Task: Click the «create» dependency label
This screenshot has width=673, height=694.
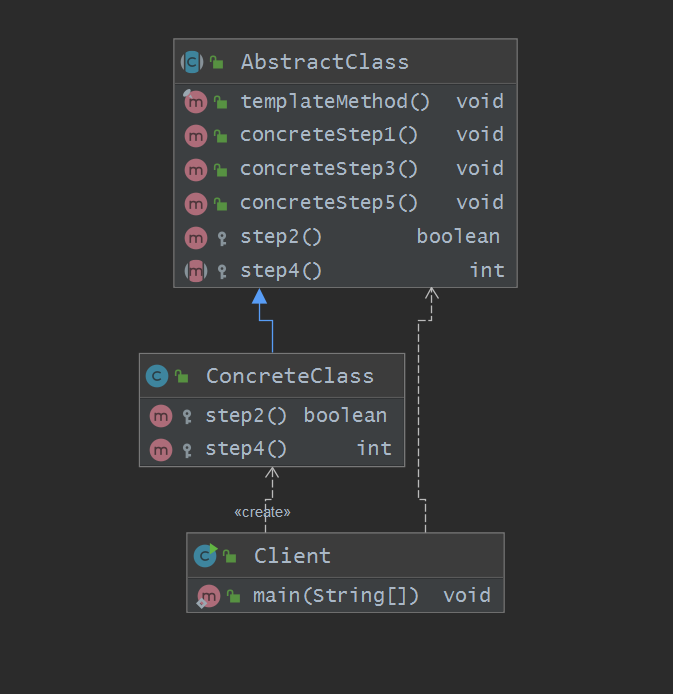Action: [x=262, y=512]
